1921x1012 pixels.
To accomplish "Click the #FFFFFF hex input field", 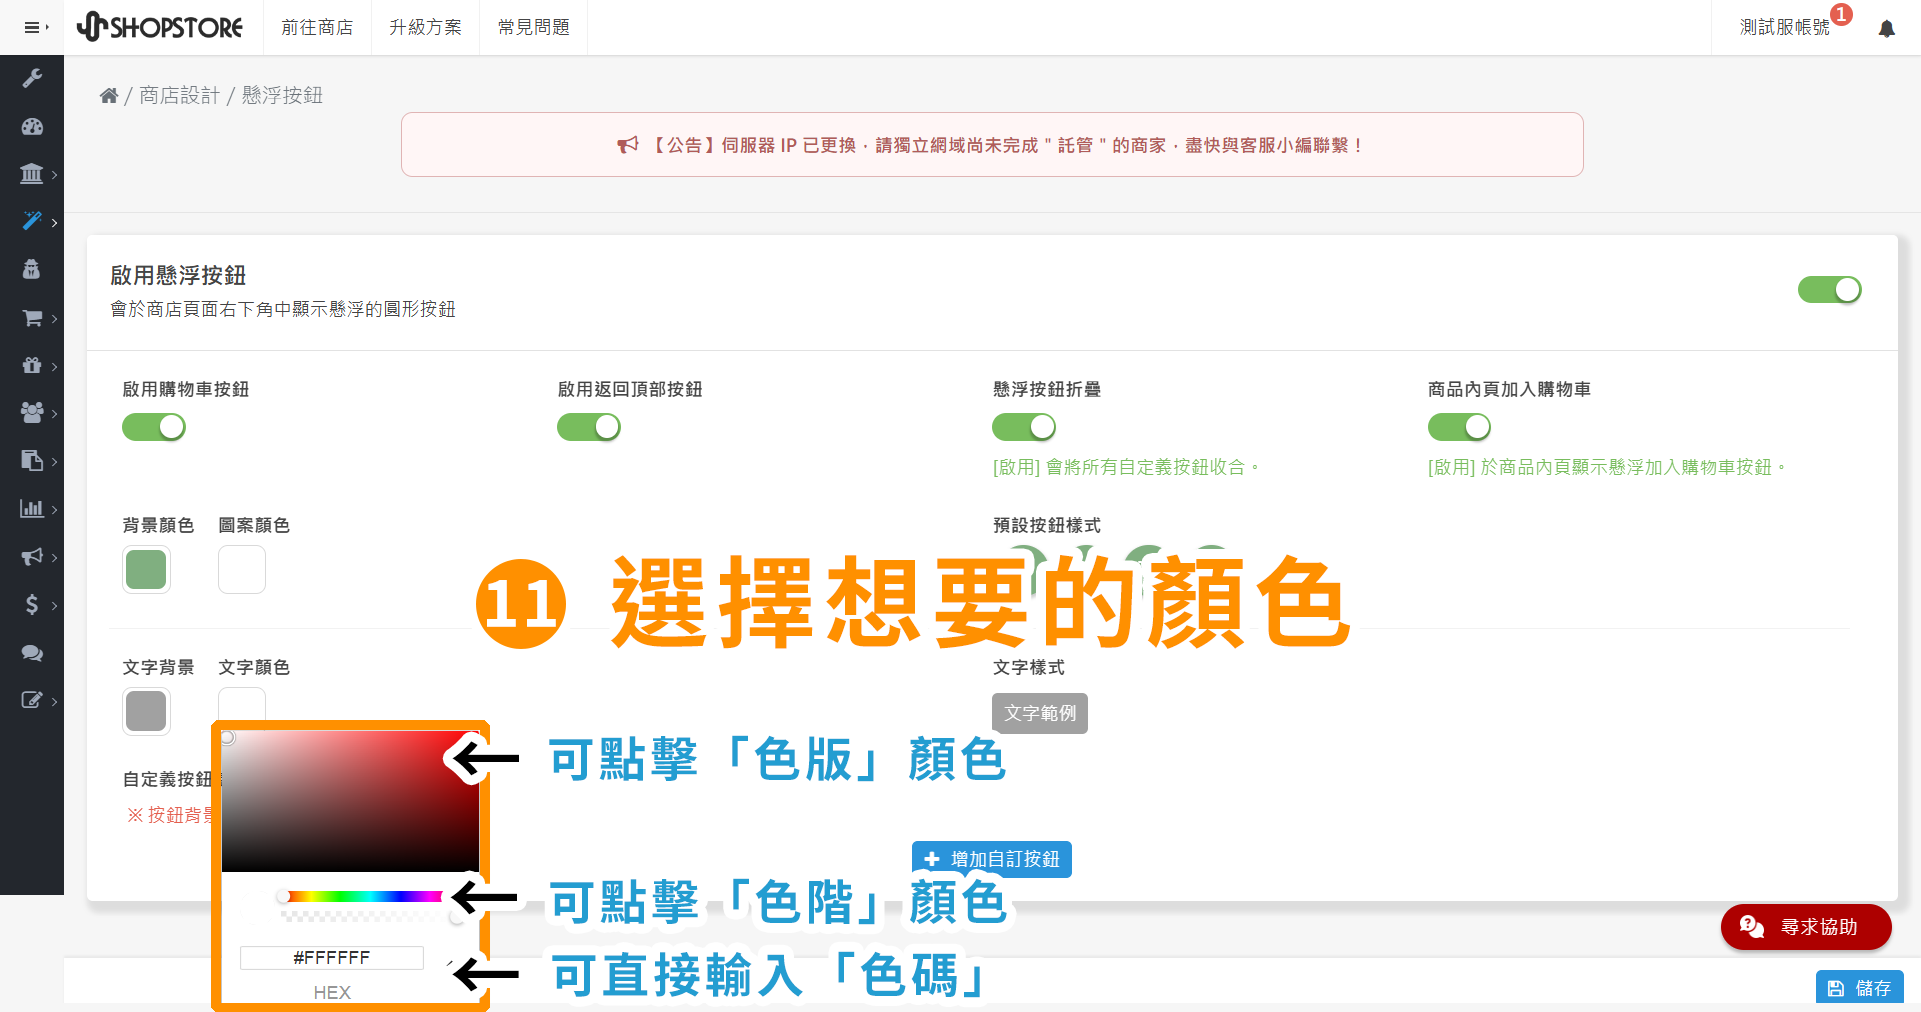I will coord(332,958).
